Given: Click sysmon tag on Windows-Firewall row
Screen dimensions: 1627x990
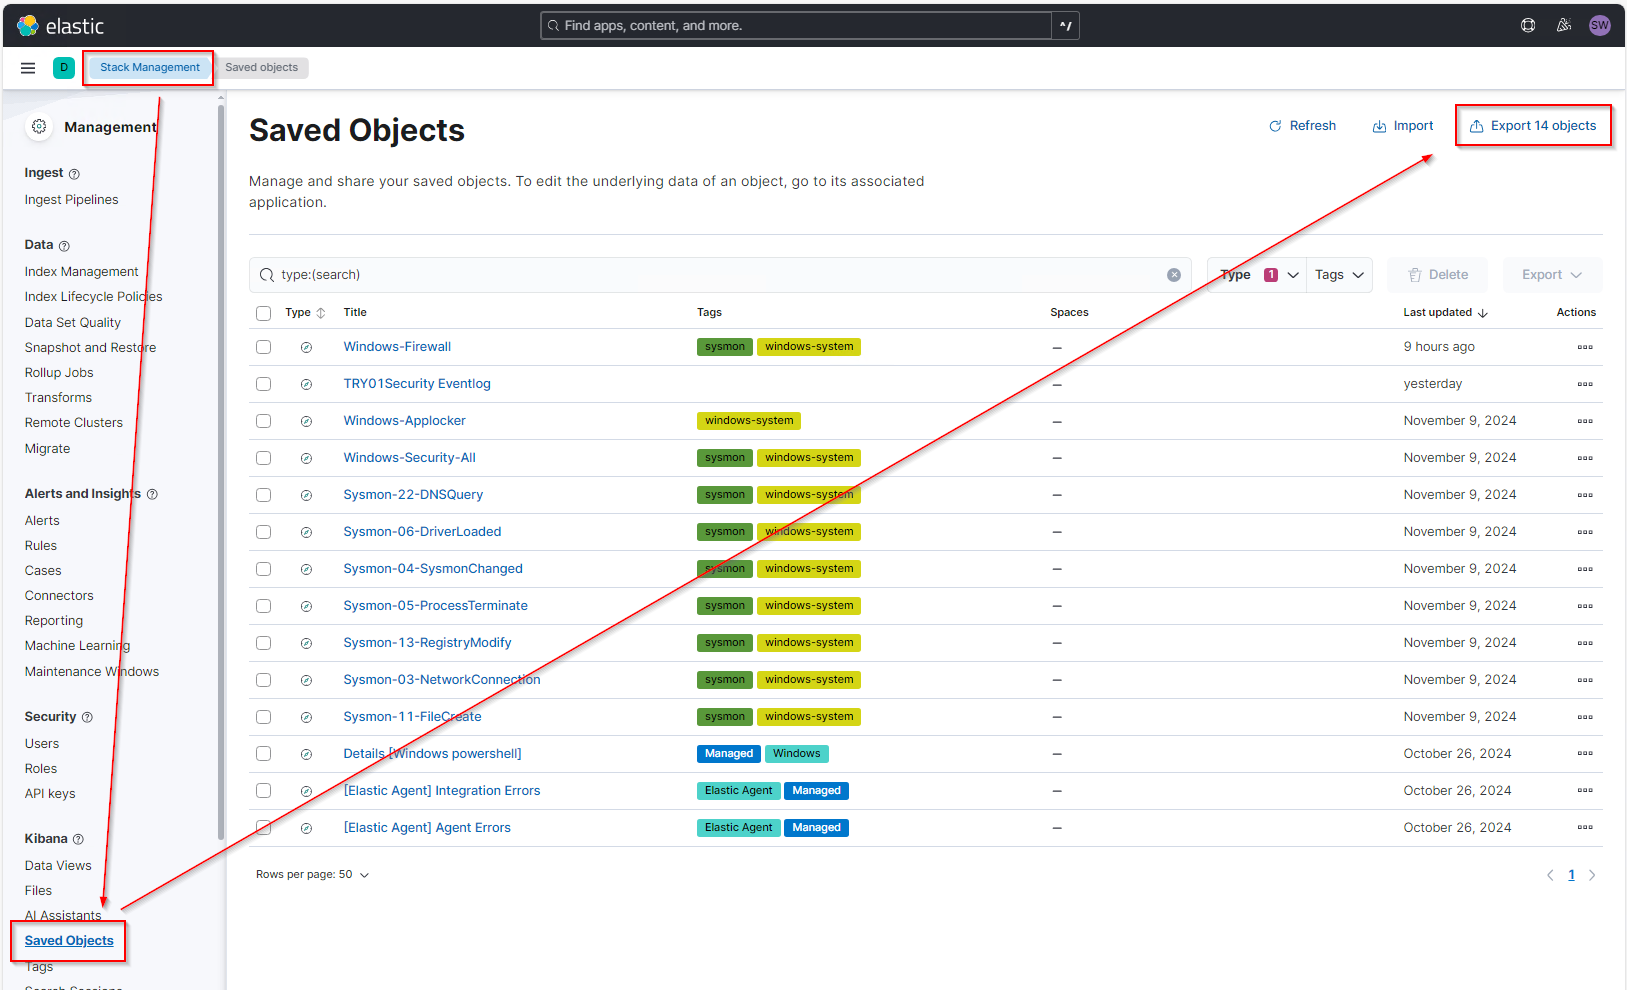Looking at the screenshot, I should (725, 347).
